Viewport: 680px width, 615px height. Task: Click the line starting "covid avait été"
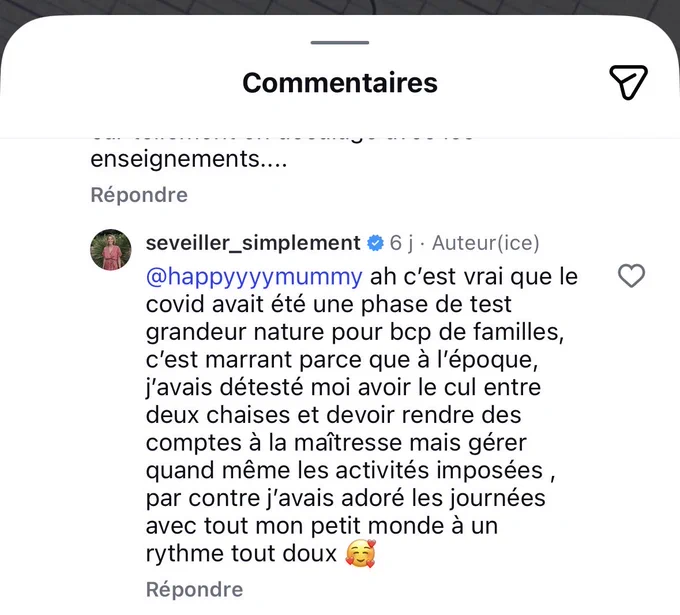pyautogui.click(x=329, y=304)
